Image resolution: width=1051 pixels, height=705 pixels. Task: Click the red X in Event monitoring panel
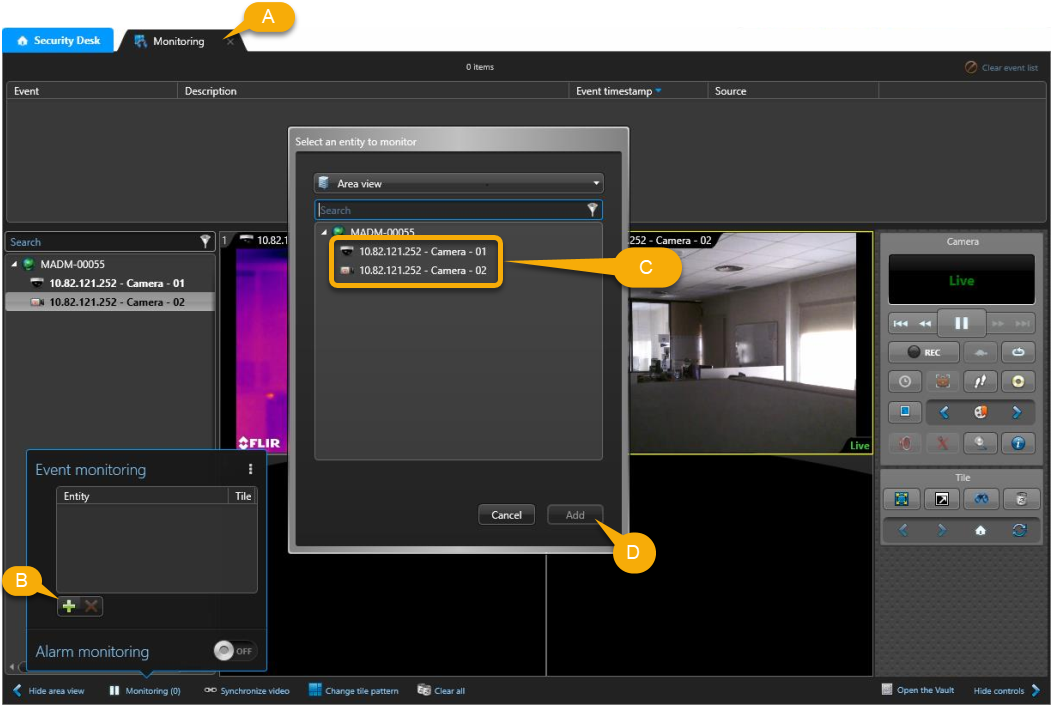(90, 605)
